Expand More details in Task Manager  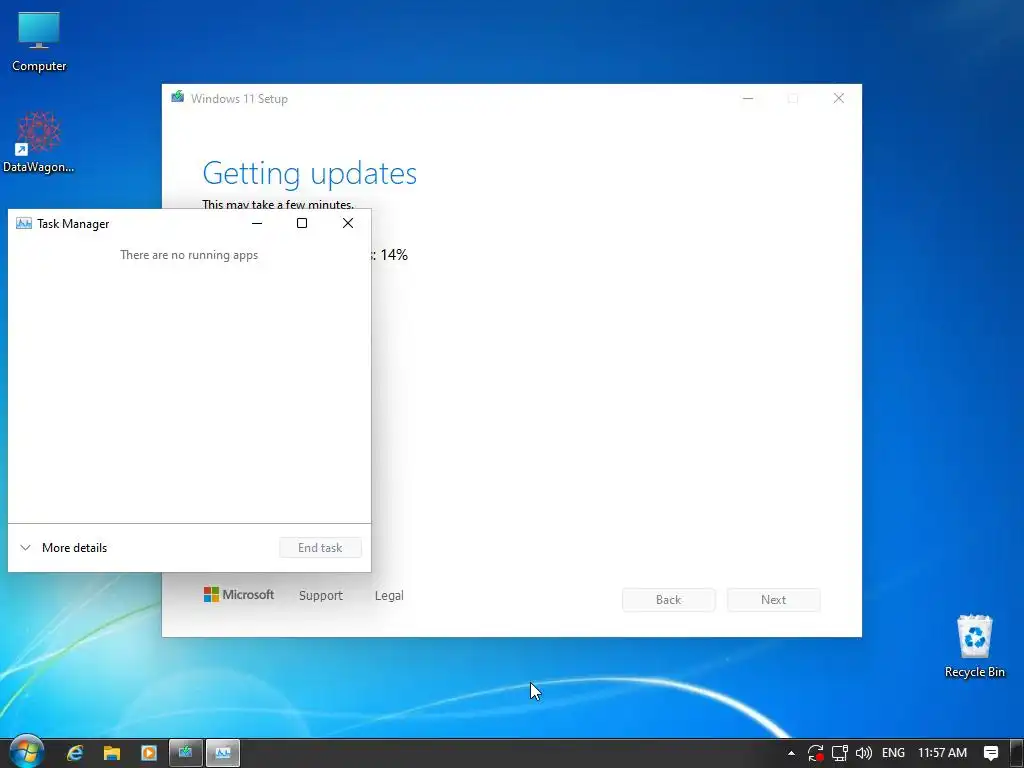pyautogui.click(x=64, y=548)
